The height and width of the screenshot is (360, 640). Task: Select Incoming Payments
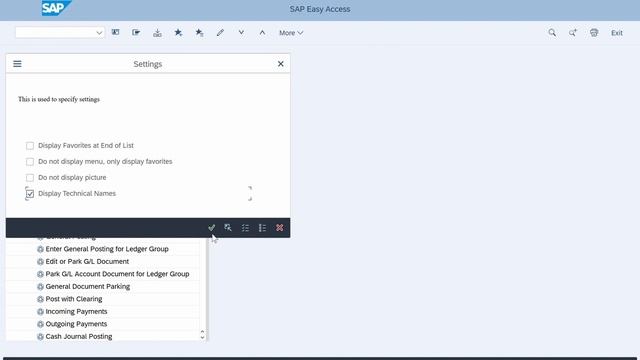click(76, 311)
